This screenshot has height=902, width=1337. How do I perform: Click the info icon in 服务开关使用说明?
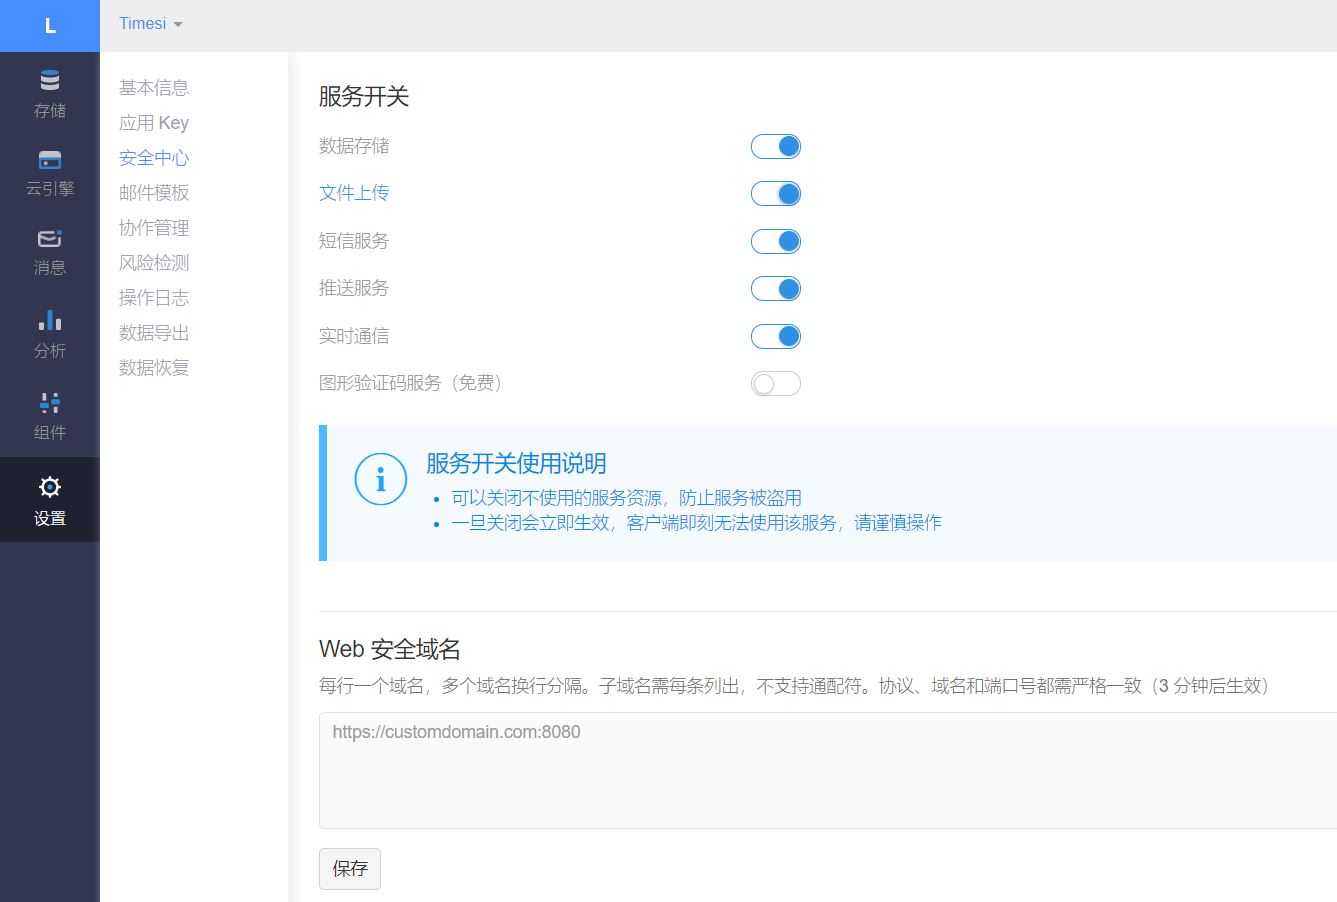click(x=380, y=479)
